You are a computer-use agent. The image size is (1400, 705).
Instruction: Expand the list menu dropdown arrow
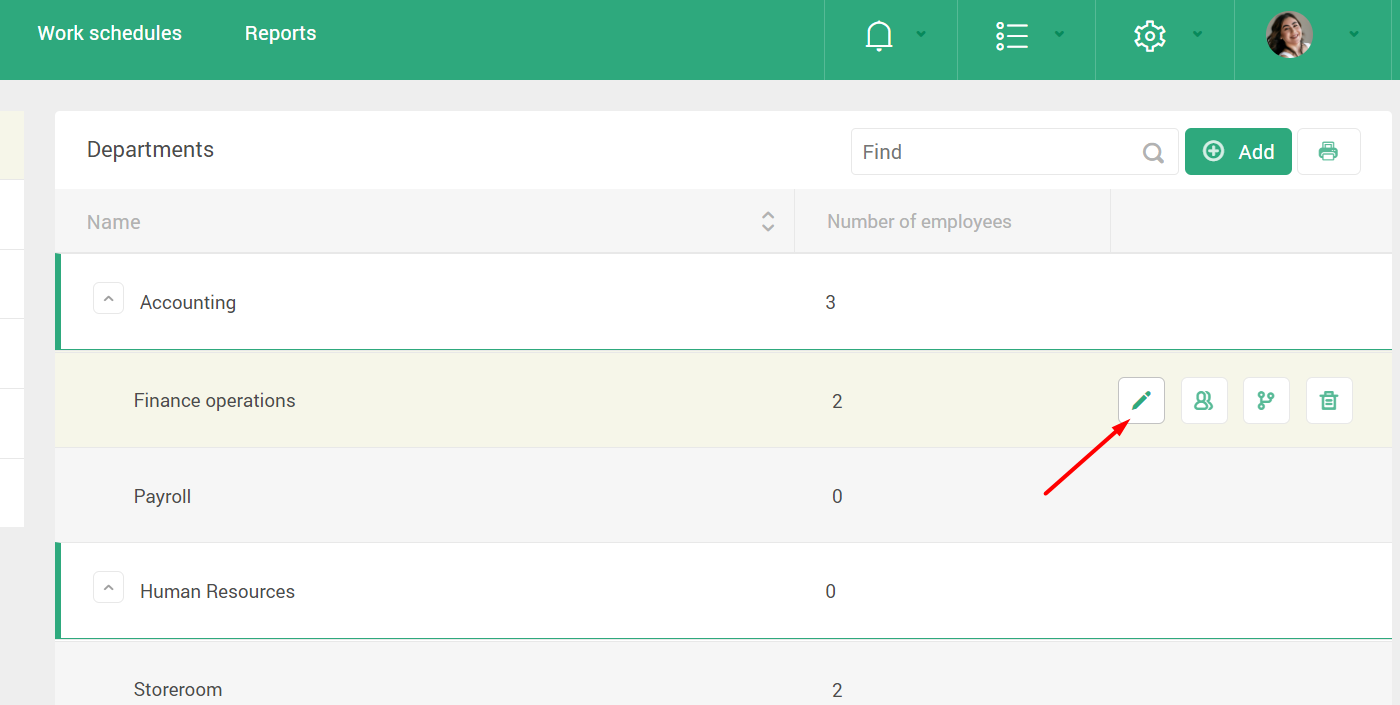[x=1059, y=34]
